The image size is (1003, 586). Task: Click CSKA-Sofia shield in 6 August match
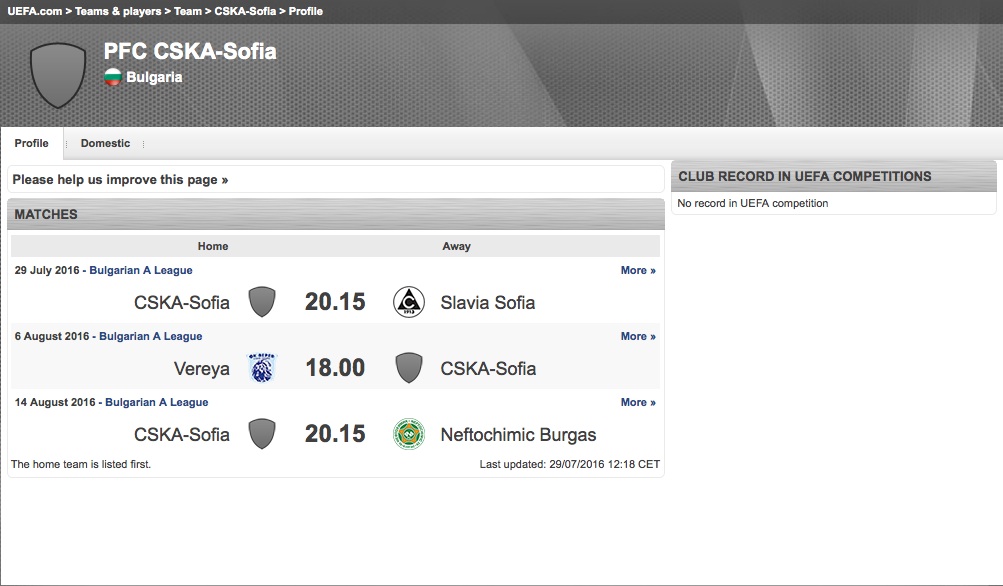click(x=408, y=368)
